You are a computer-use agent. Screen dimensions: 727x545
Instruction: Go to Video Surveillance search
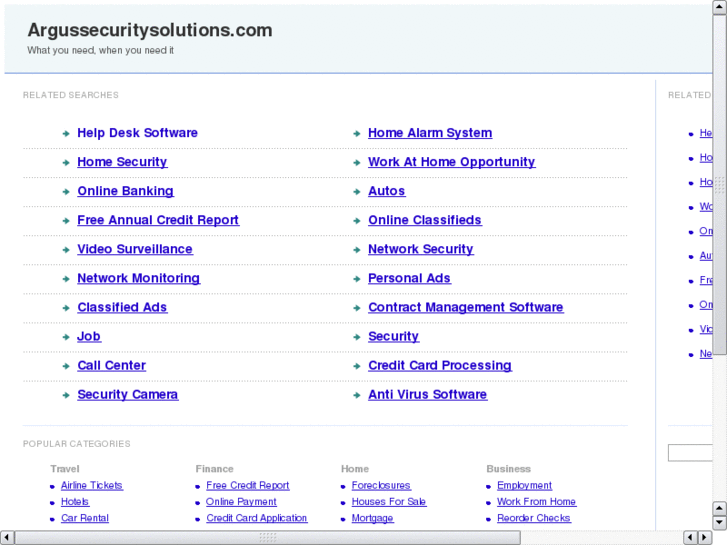coord(135,249)
